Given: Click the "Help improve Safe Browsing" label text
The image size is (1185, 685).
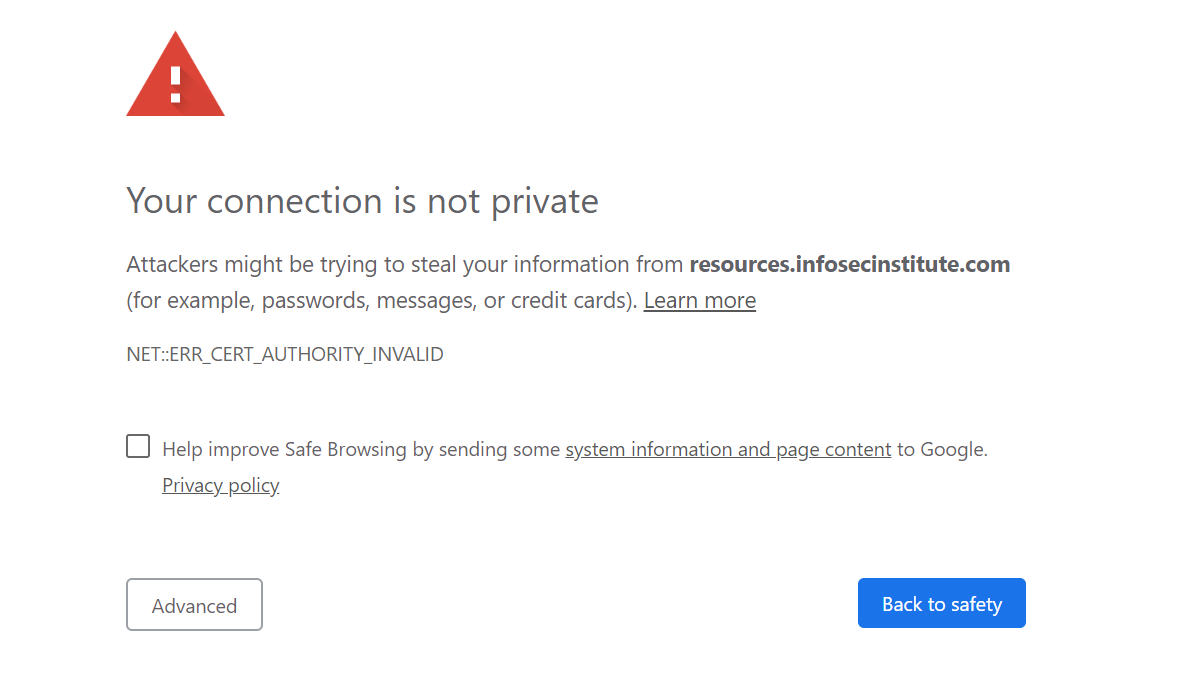Looking at the screenshot, I should pyautogui.click(x=285, y=449).
